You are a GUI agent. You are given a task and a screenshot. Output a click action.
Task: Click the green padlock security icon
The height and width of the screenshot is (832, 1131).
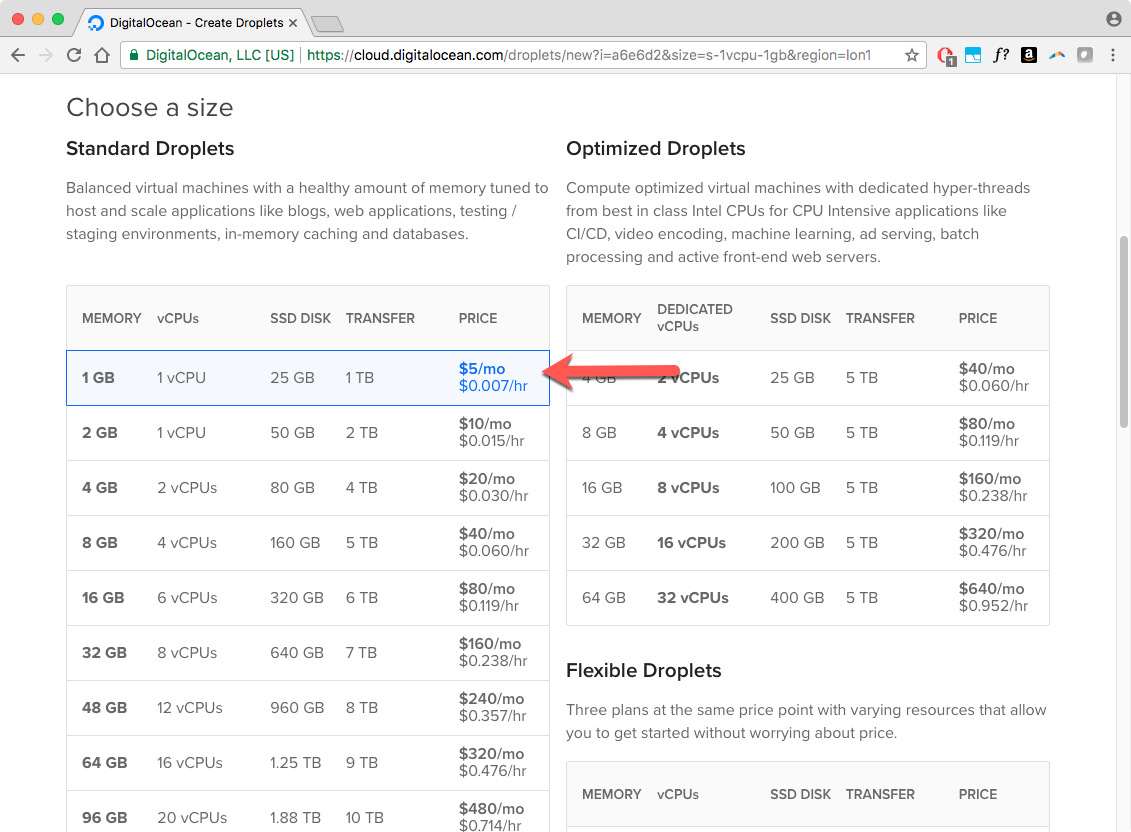[x=133, y=55]
